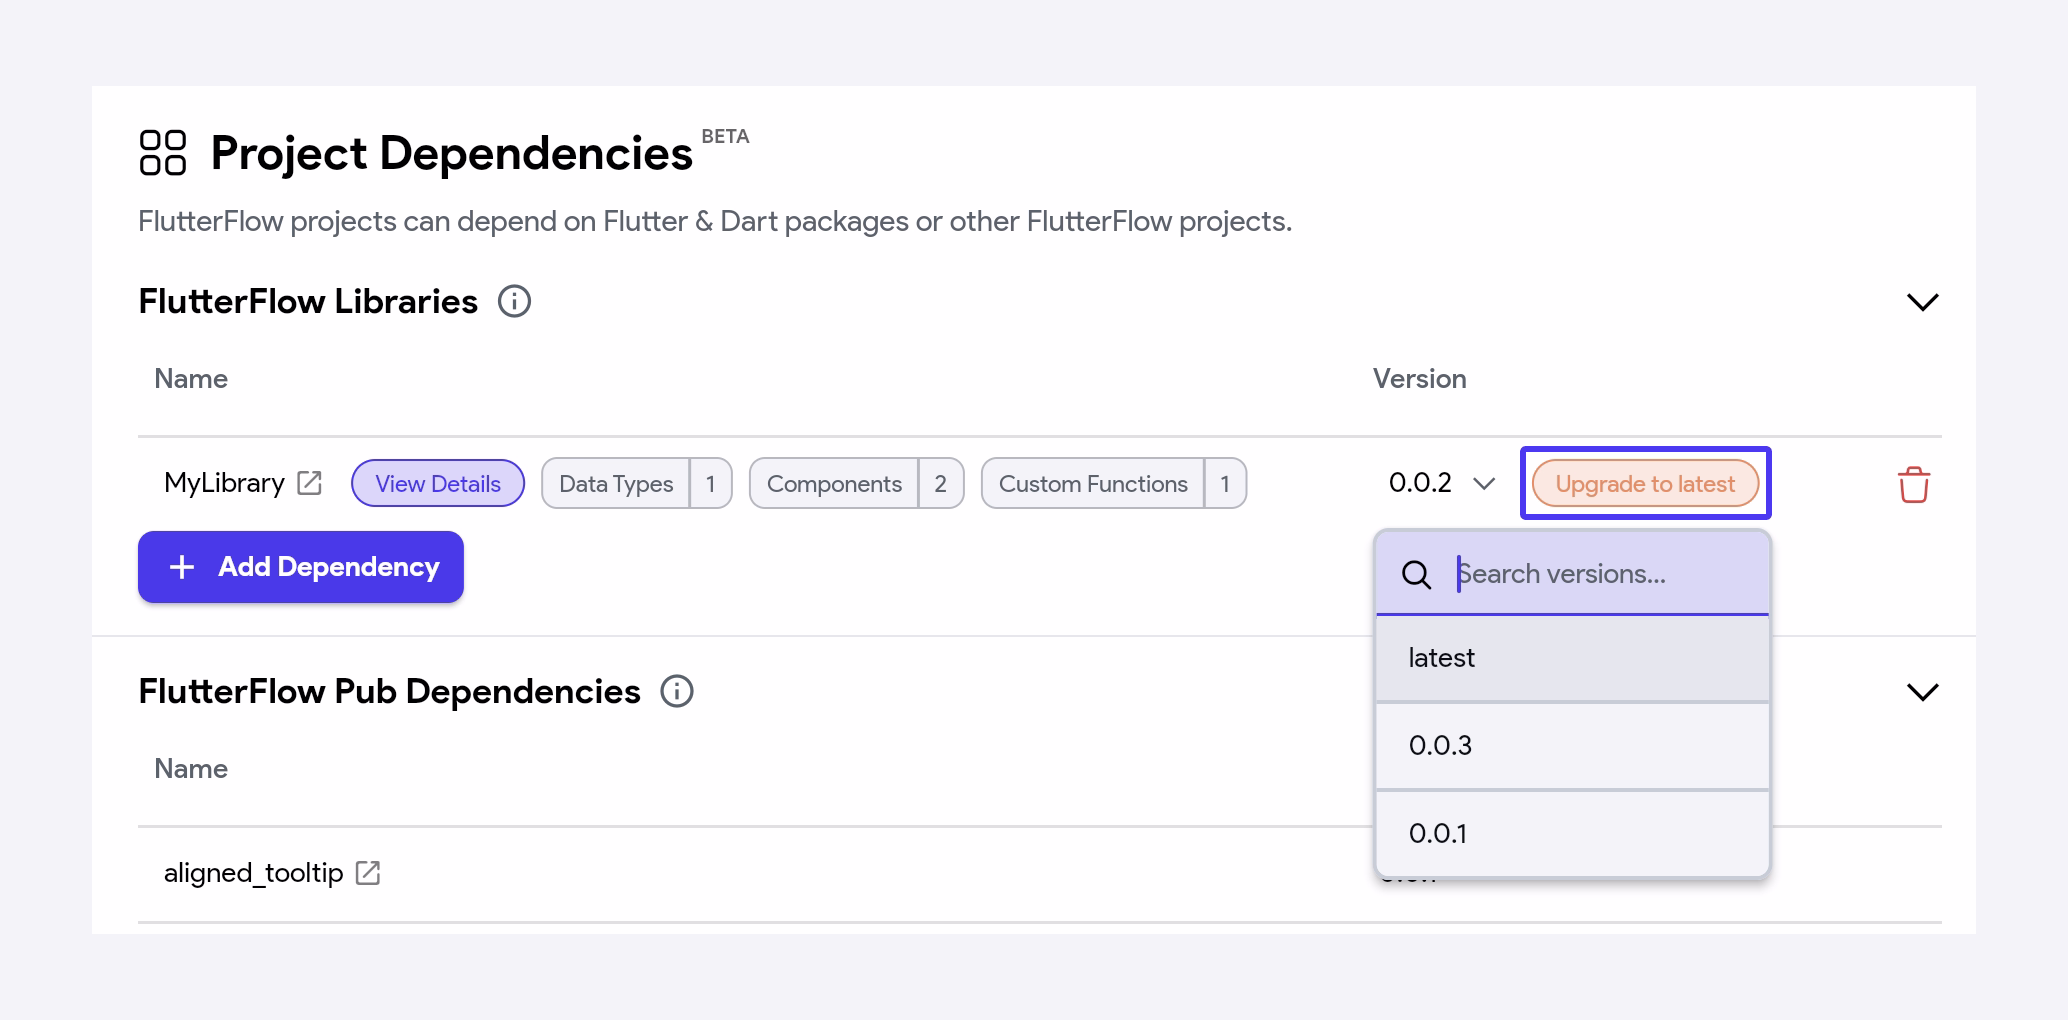Image resolution: width=2068 pixels, height=1020 pixels.
Task: Open View Details for MyLibrary
Action: (438, 483)
